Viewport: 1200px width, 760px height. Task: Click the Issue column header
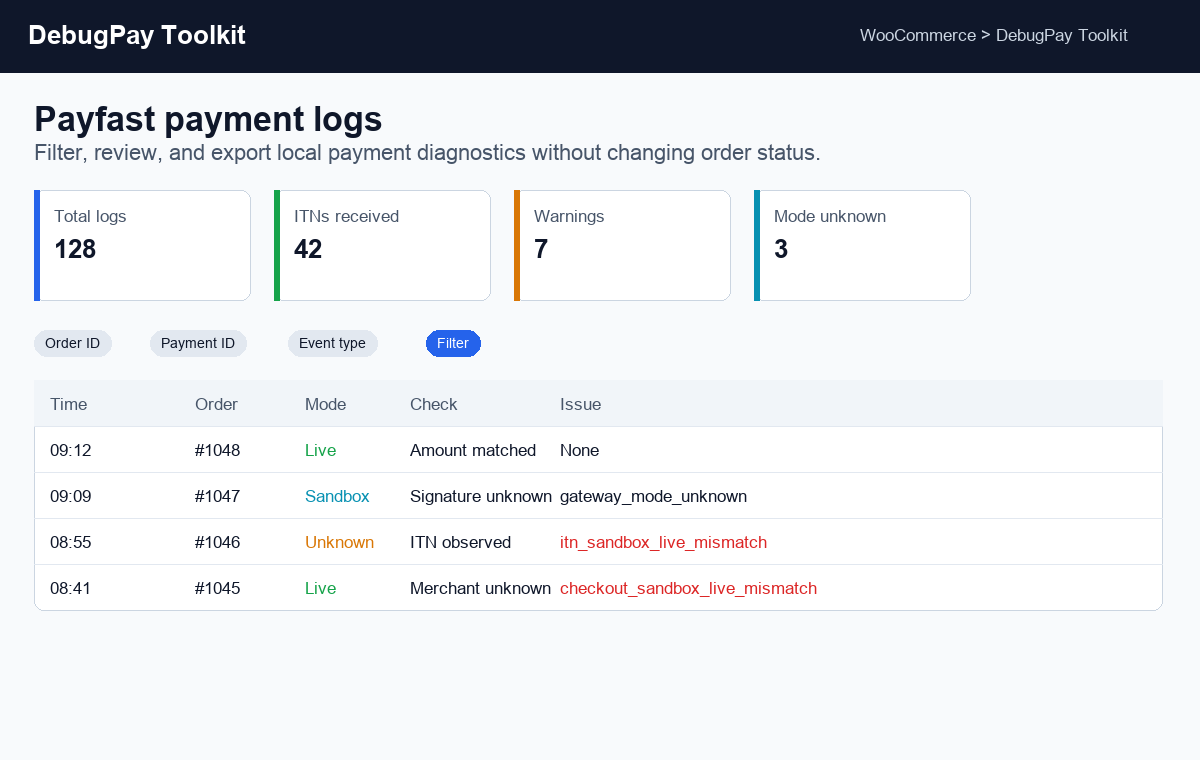581,404
